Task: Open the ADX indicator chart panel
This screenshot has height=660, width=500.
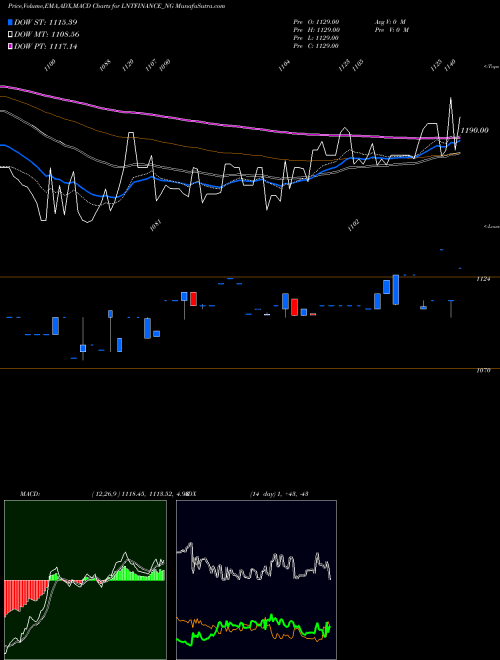Action: [256, 580]
